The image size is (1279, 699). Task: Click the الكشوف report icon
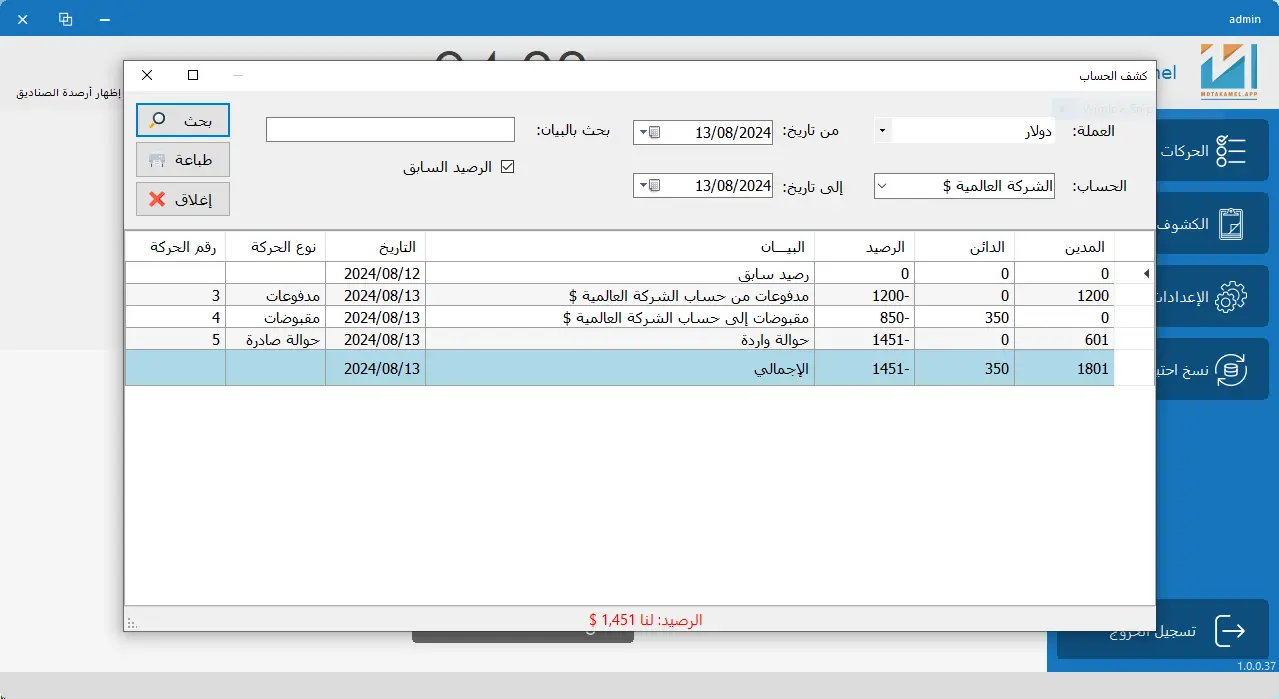[x=1230, y=224]
